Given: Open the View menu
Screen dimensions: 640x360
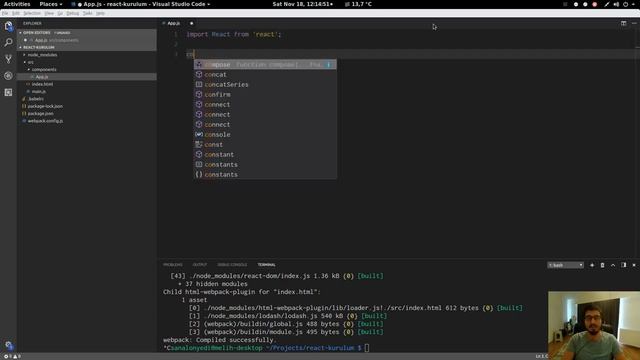Looking at the screenshot, I should 49,13.
